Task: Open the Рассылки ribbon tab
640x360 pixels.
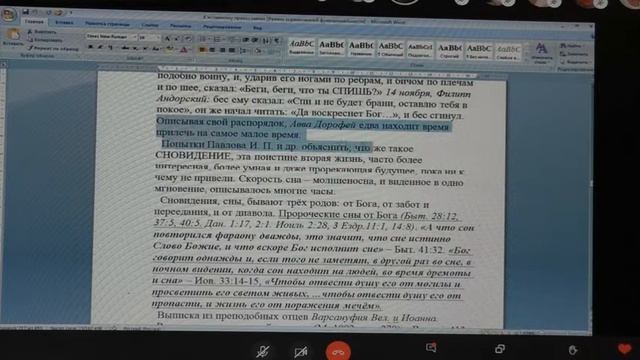Action: pyautogui.click(x=180, y=26)
